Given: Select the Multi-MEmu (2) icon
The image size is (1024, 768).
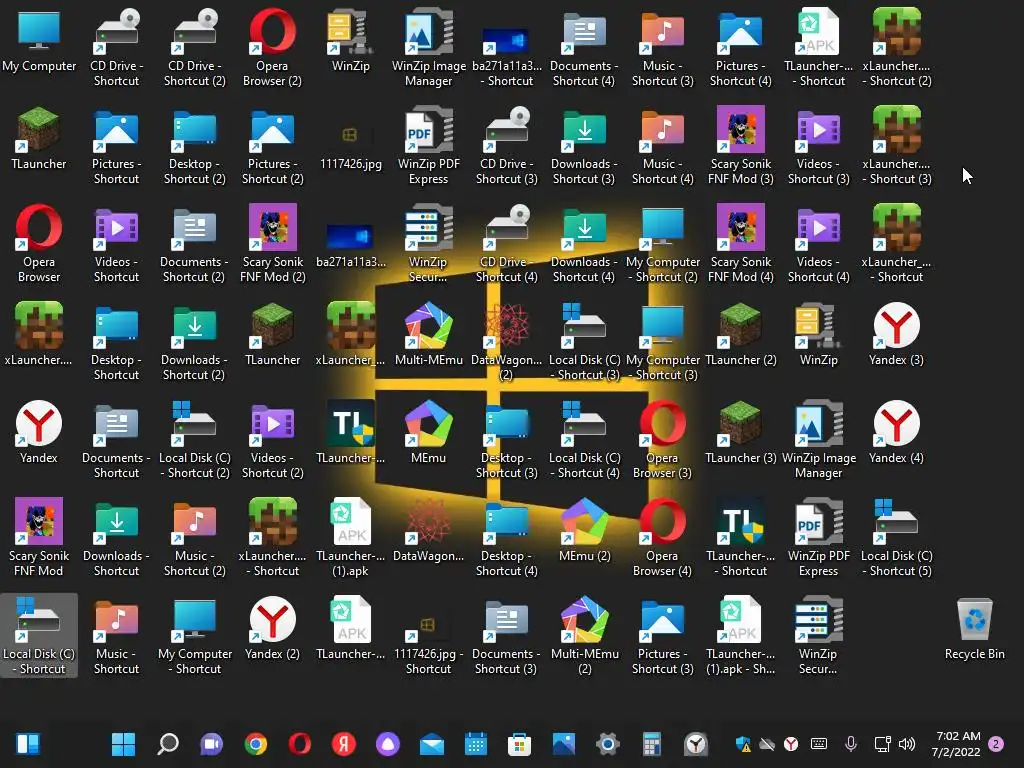Looking at the screenshot, I should tap(584, 635).
